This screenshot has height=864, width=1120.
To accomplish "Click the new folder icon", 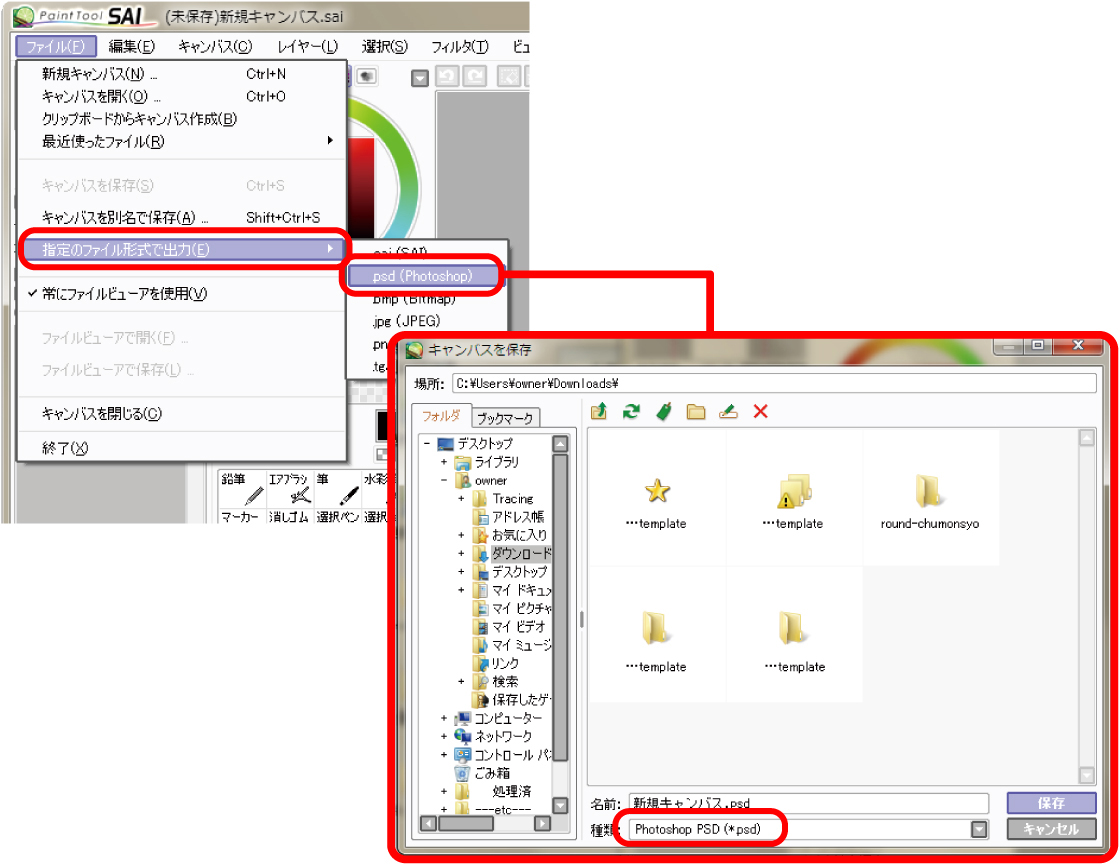I will pyautogui.click(x=696, y=411).
